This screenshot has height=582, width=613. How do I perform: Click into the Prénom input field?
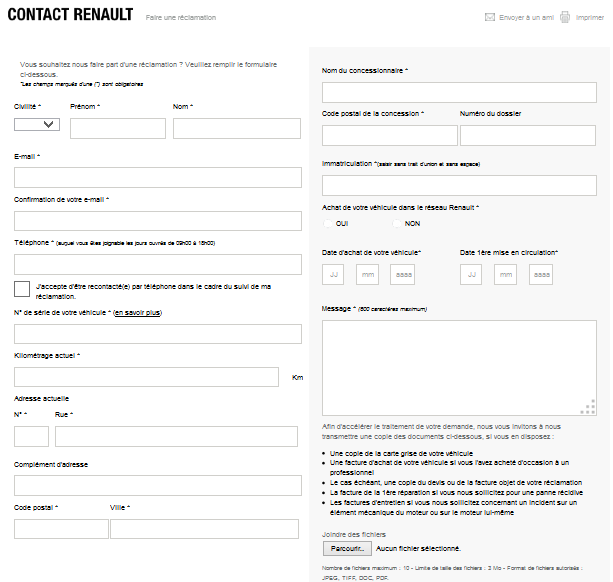[x=118, y=128]
